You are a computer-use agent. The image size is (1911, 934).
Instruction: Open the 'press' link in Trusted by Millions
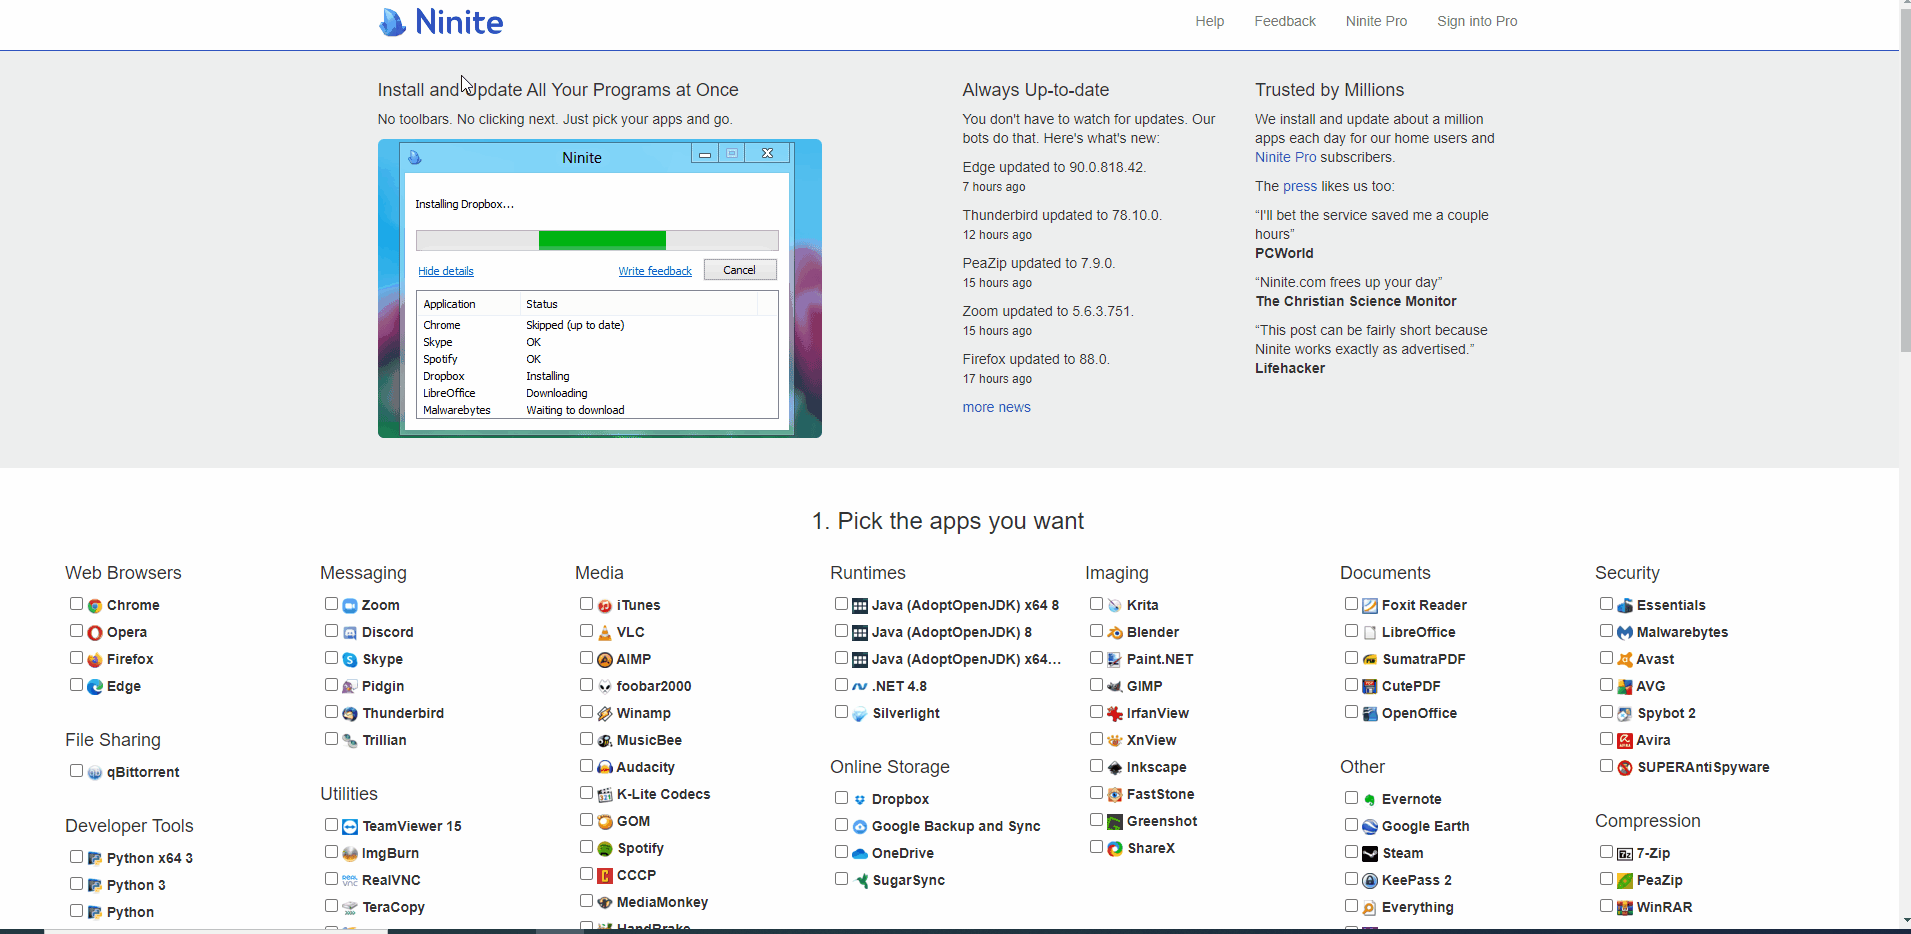(1300, 186)
